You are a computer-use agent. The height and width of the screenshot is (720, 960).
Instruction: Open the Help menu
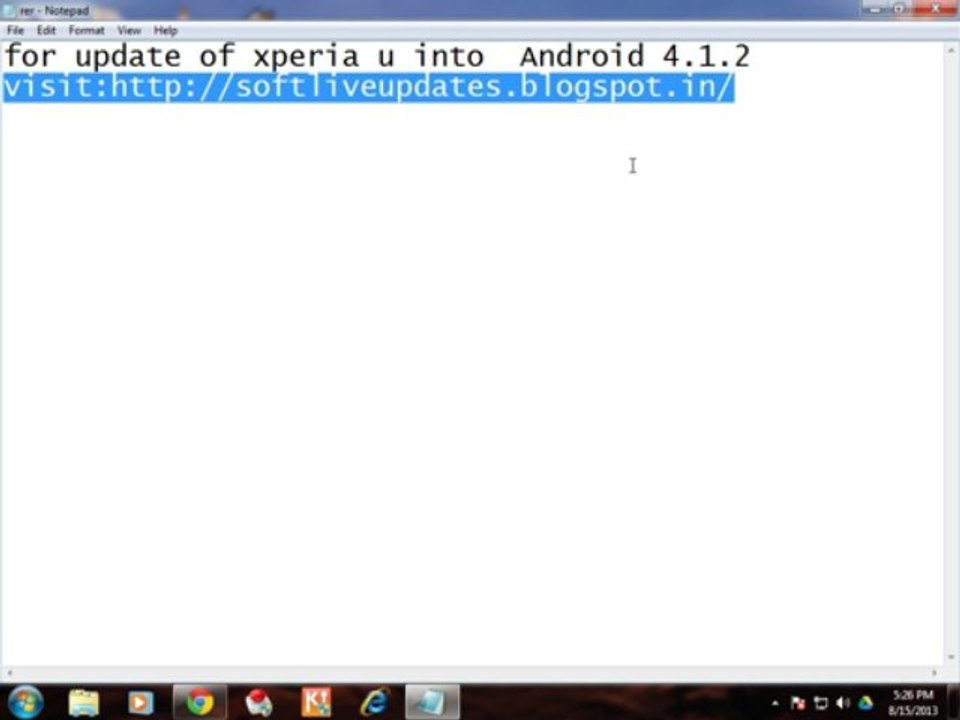tap(165, 31)
